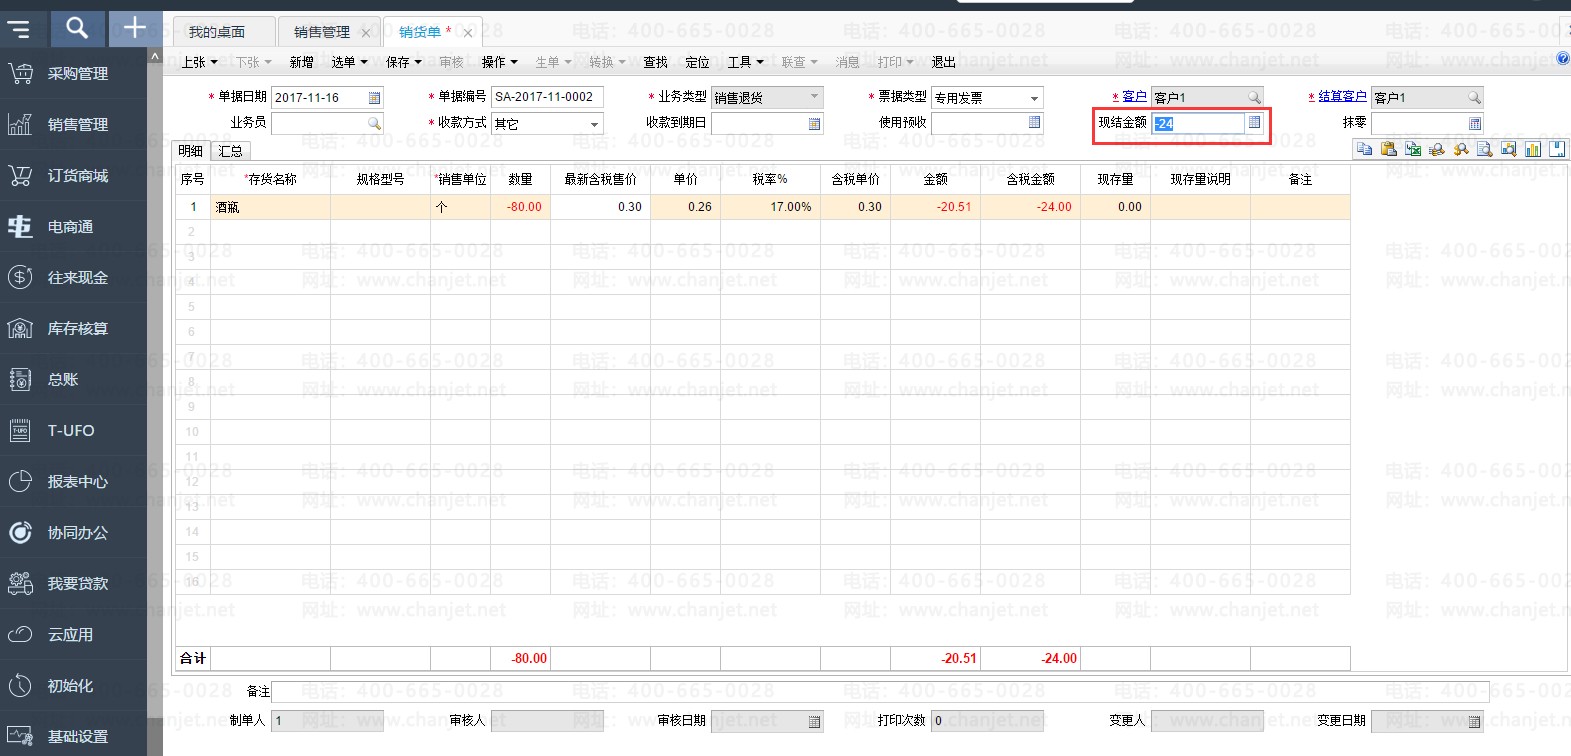The width and height of the screenshot is (1571, 756).
Task: Click the document preview magnifier icon
Action: click(x=1484, y=149)
